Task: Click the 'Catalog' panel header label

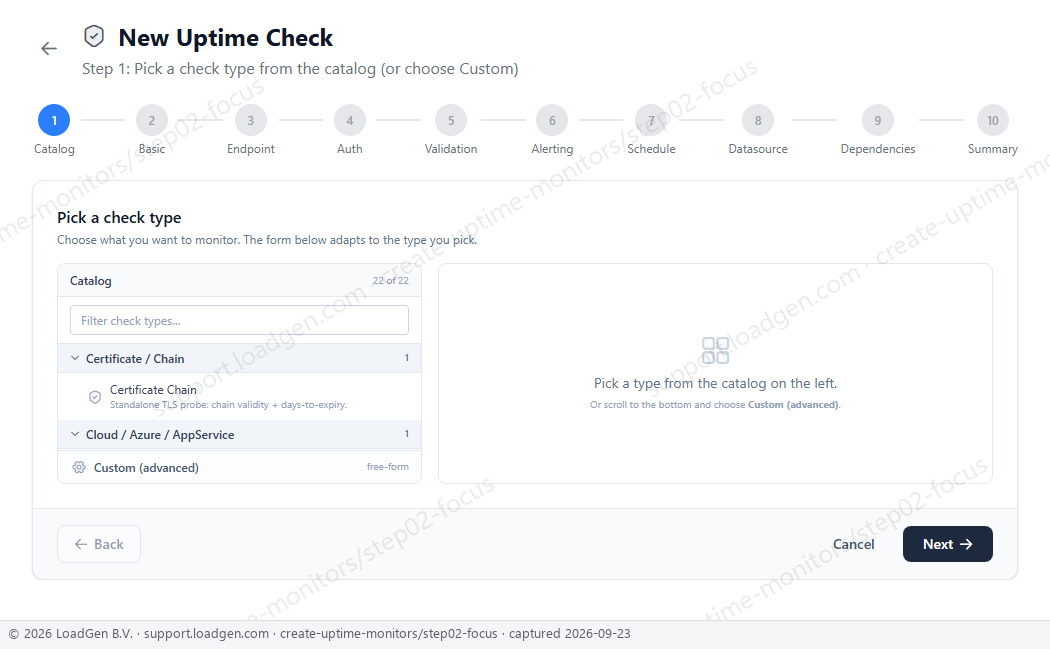Action: pyautogui.click(x=90, y=281)
